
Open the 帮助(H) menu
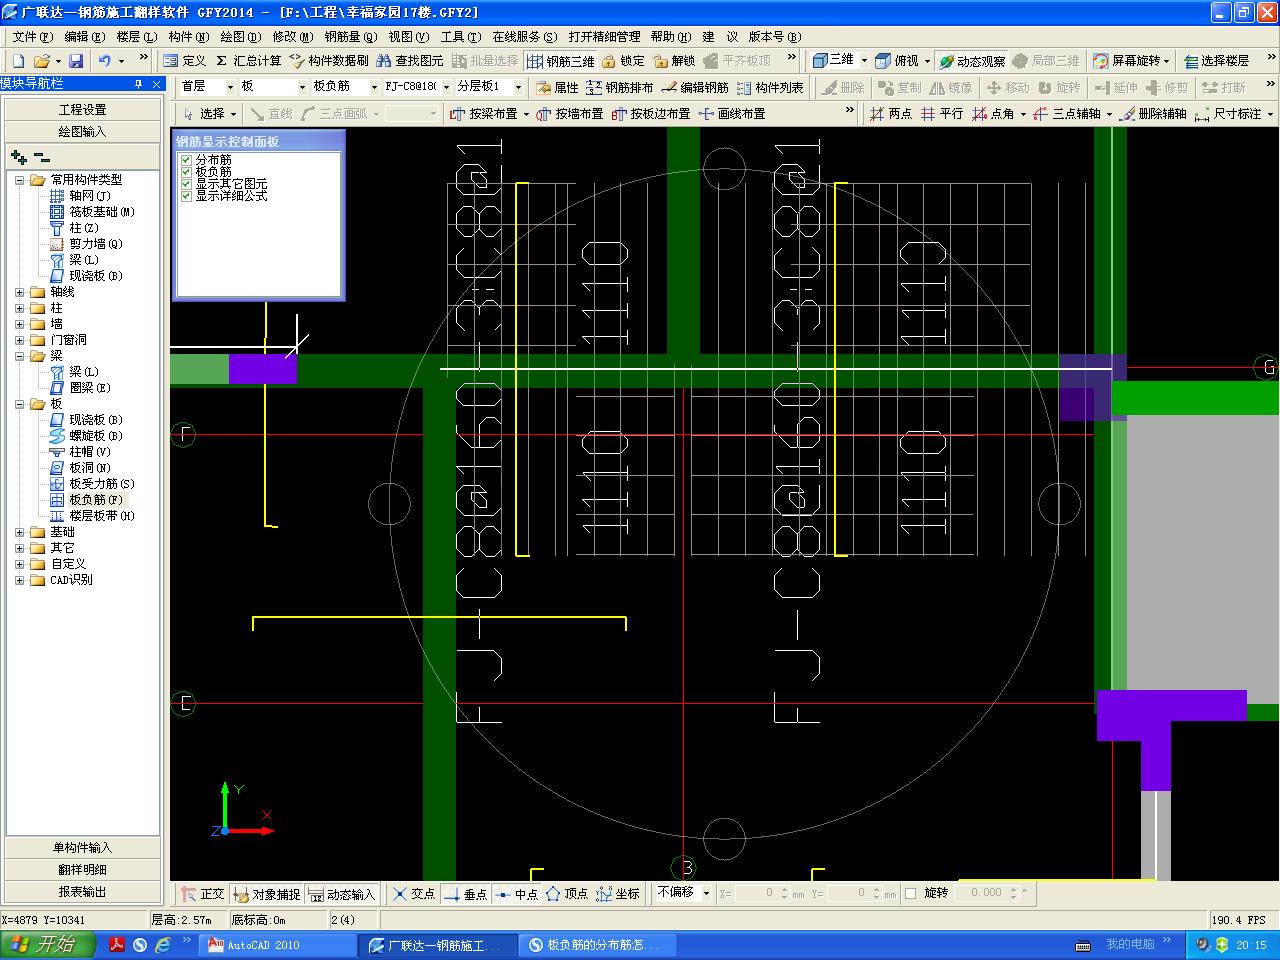point(670,36)
